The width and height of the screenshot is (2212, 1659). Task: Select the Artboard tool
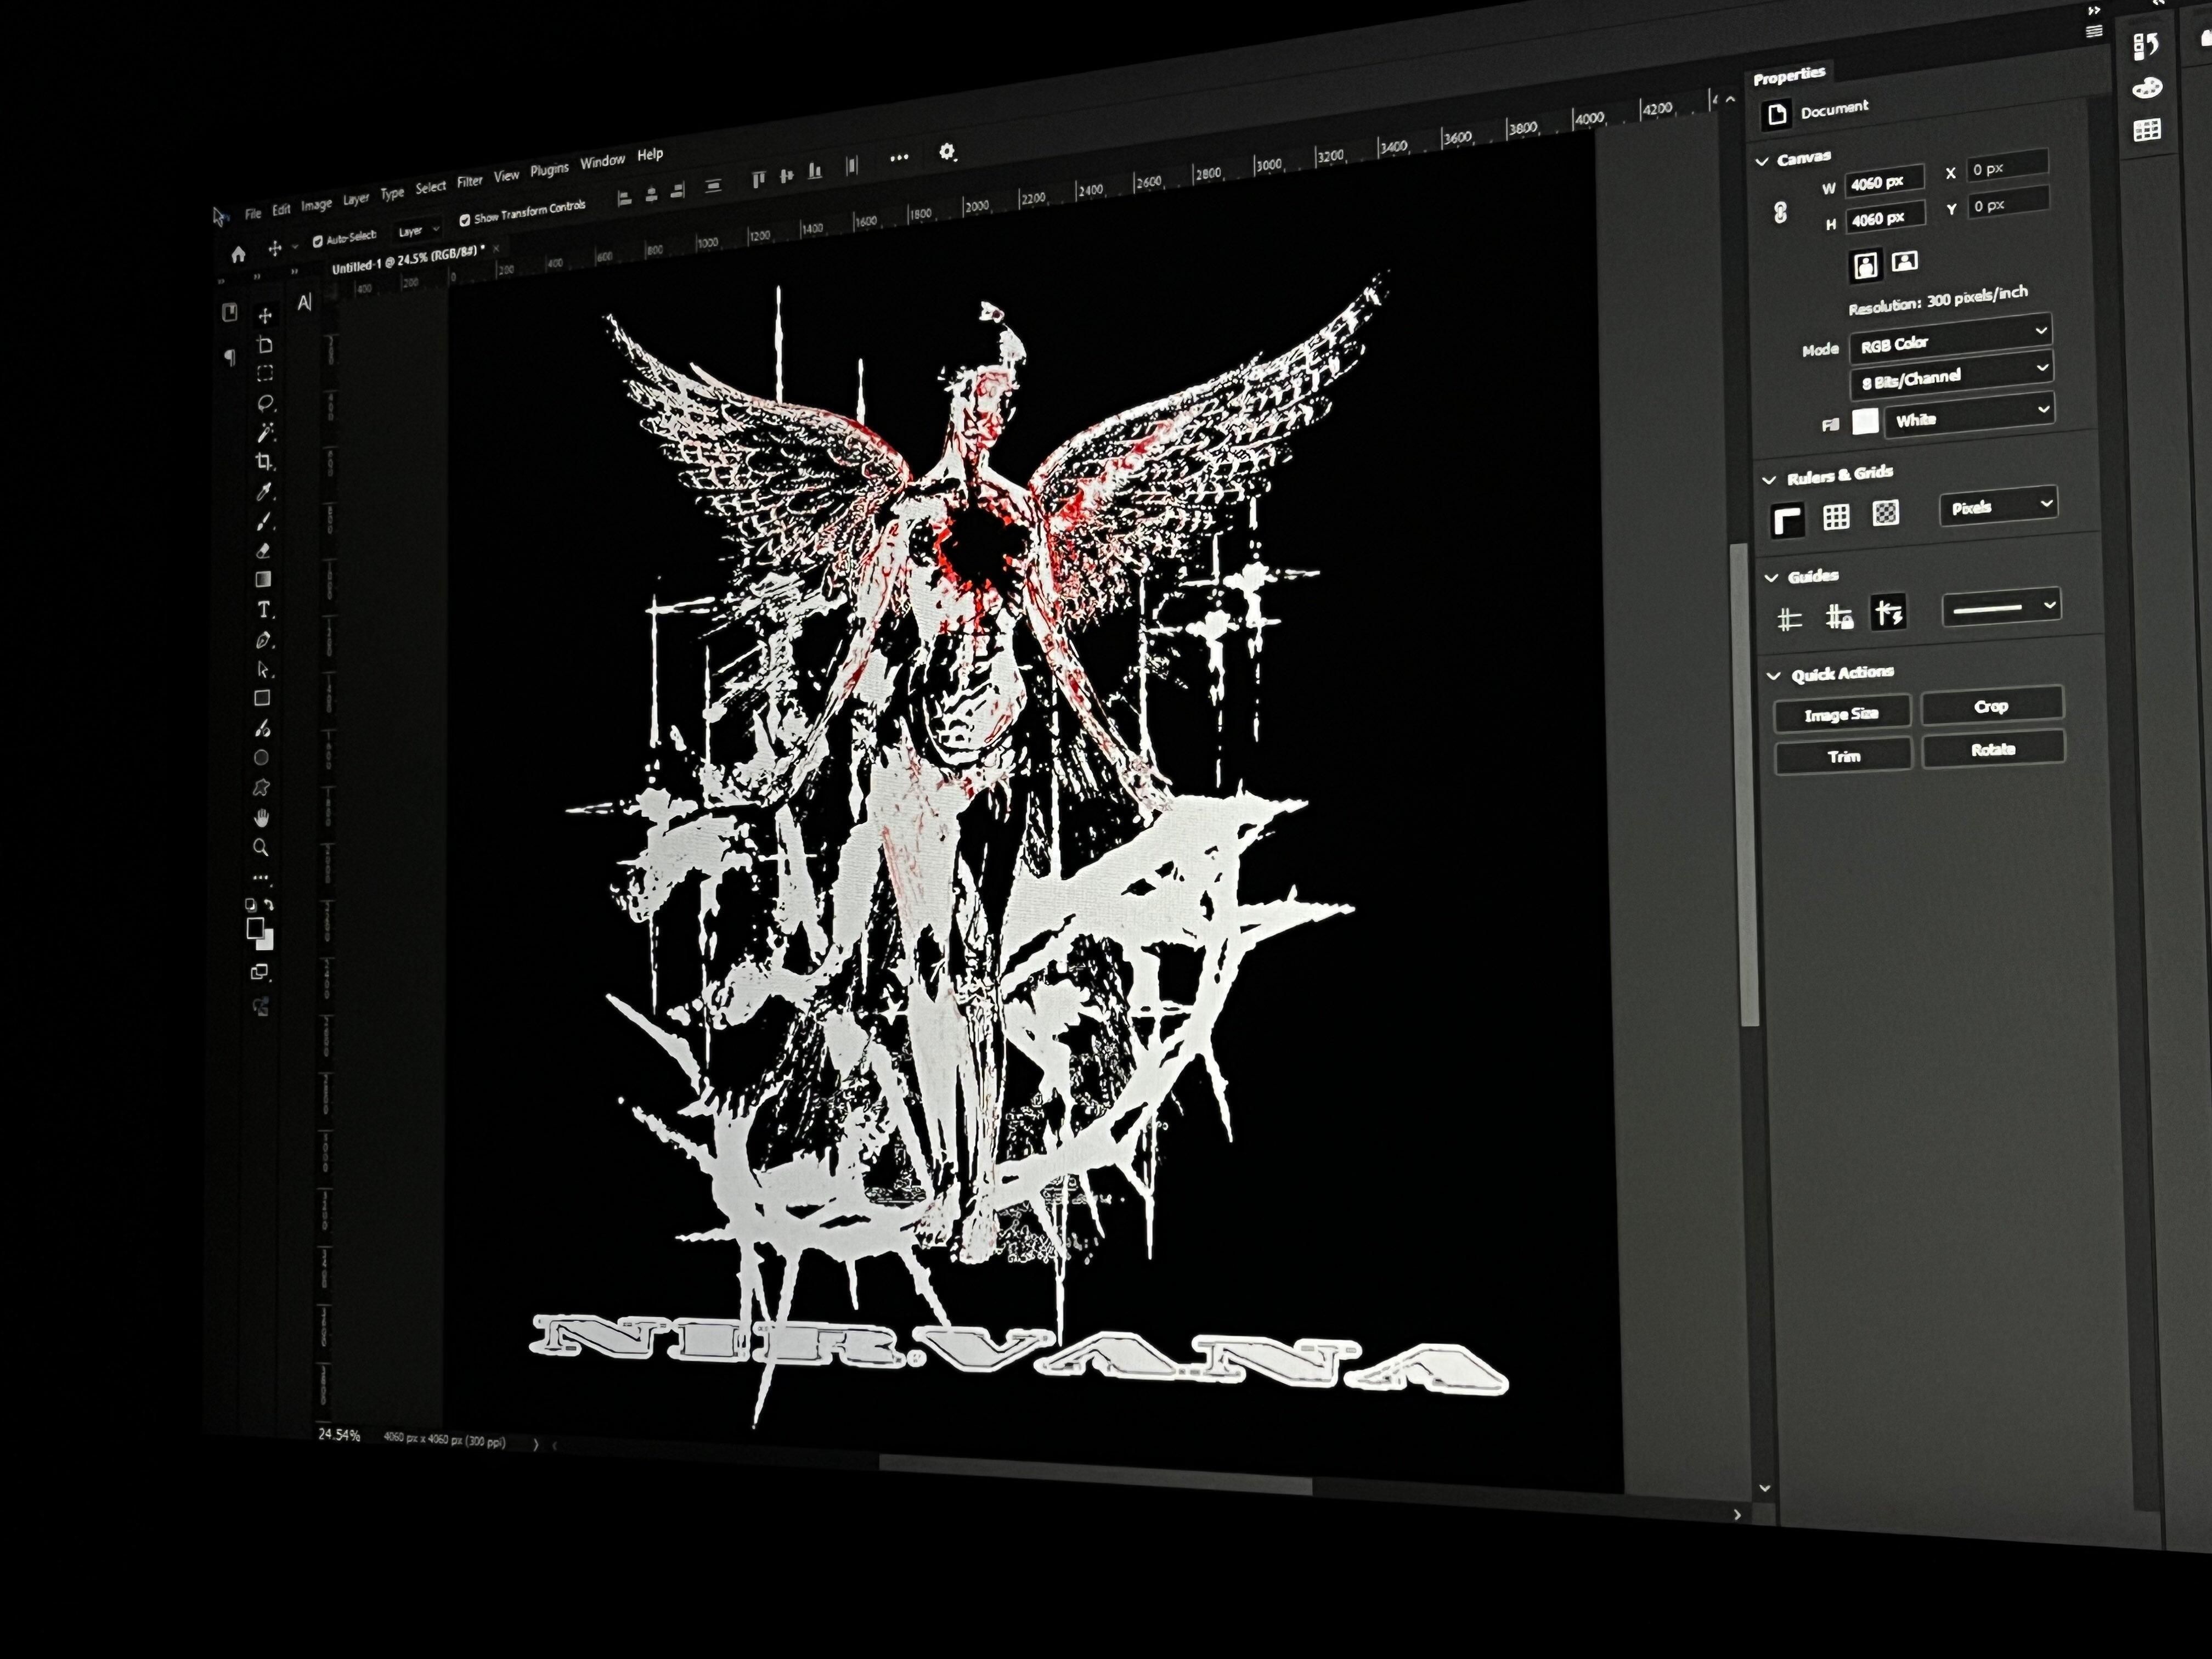tap(265, 345)
